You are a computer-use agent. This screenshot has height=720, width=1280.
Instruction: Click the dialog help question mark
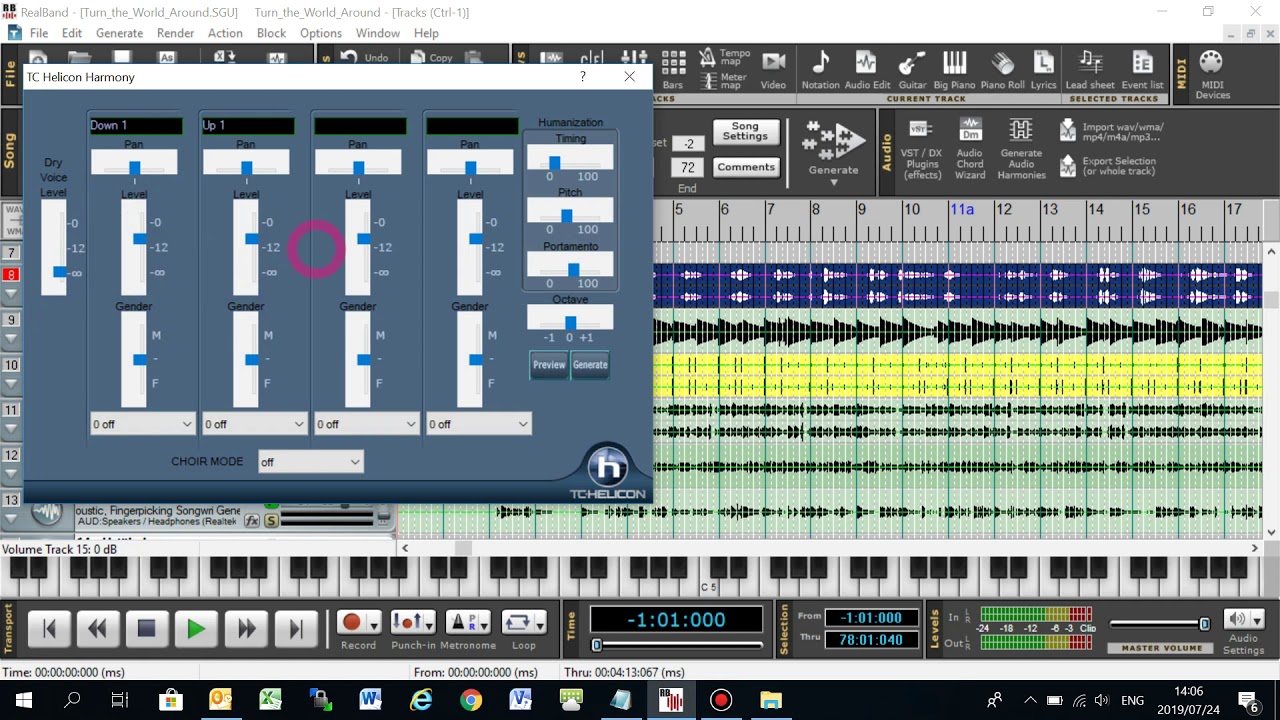[583, 76]
